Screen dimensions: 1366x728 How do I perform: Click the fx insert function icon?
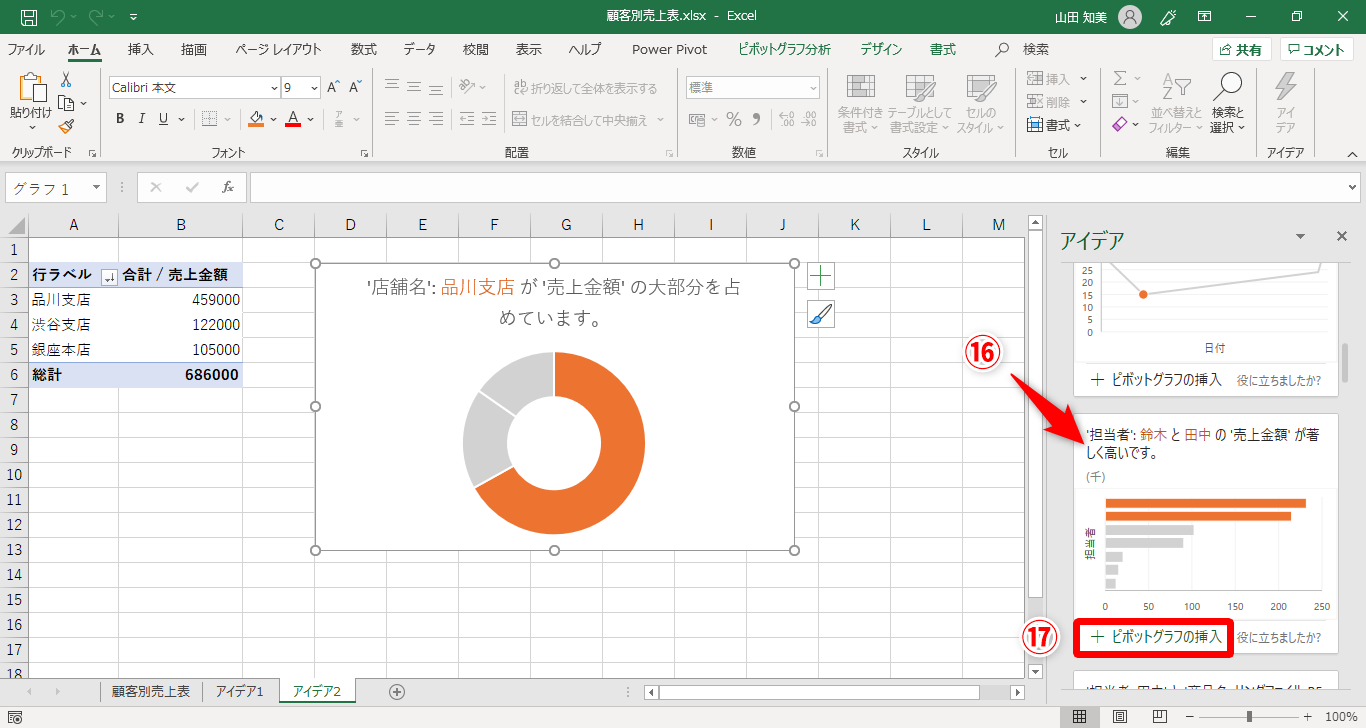coord(228,188)
